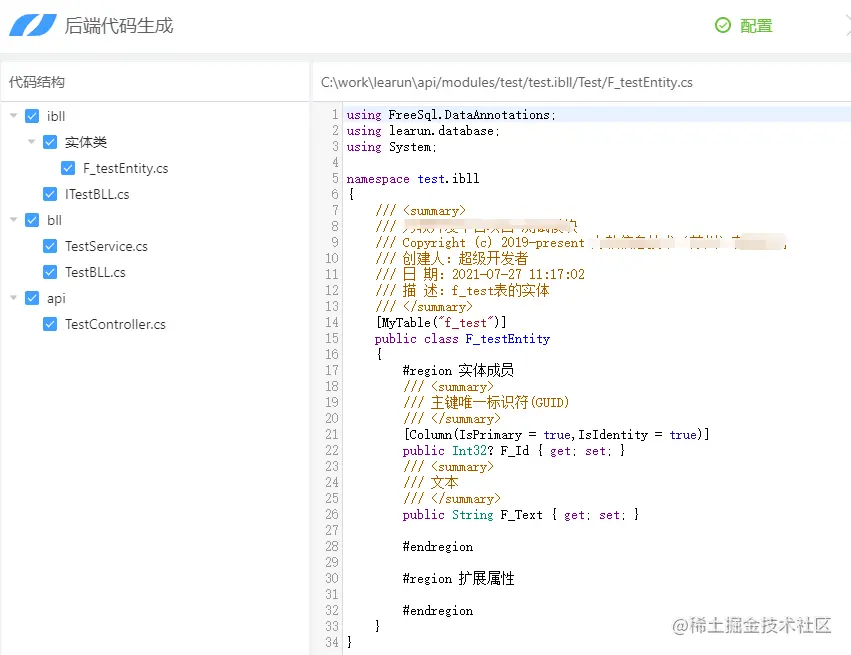851x655 pixels.
Task: Open ITestBLL.cs file in tree
Action: pyautogui.click(x=97, y=194)
